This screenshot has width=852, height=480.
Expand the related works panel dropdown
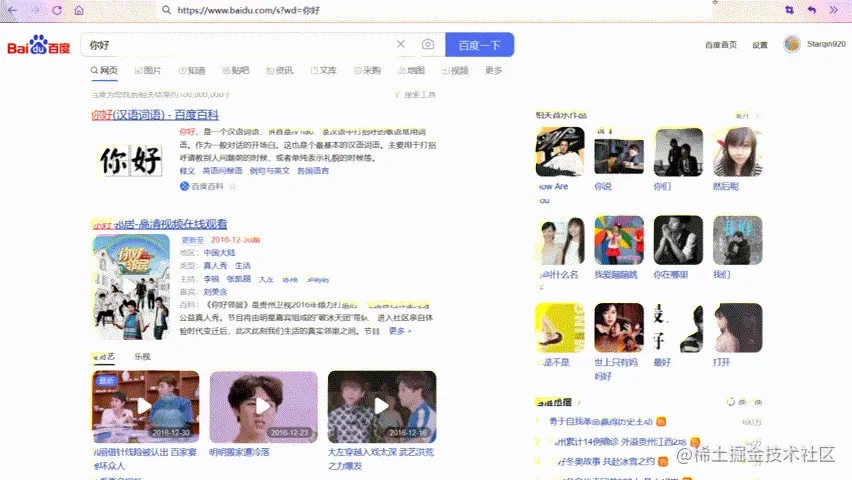(x=749, y=115)
